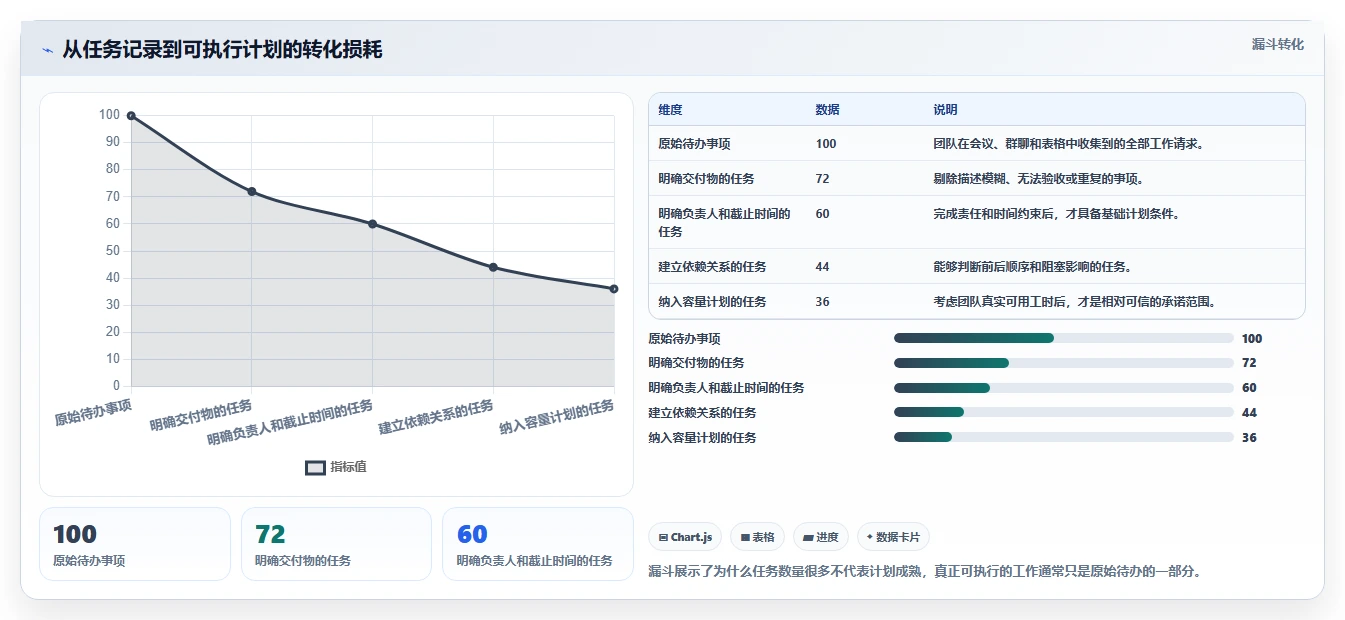
Task: Toggle the 指标值 legend swatch under the chart
Action: point(315,467)
